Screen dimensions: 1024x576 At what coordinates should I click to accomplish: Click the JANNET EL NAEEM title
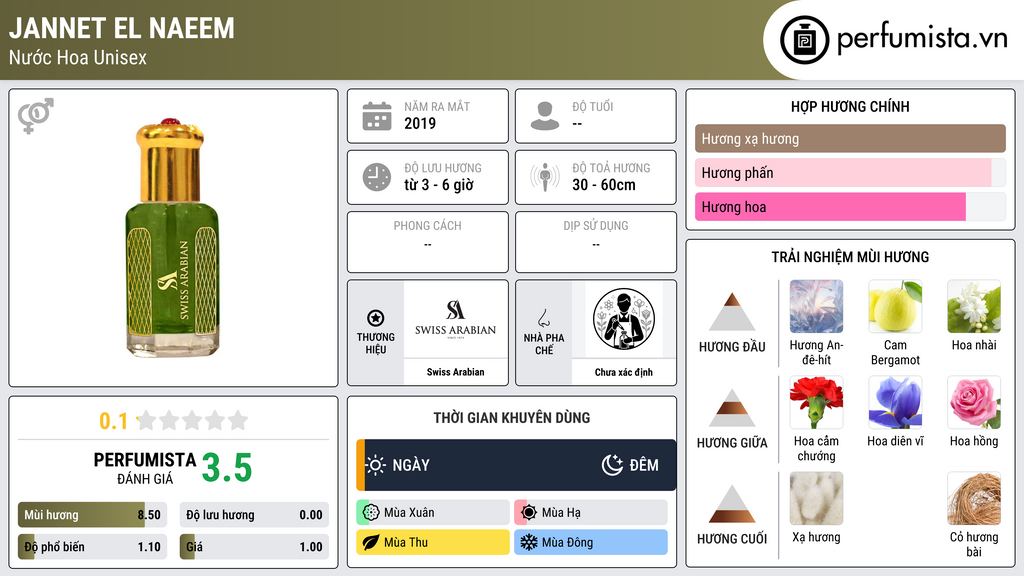(121, 28)
